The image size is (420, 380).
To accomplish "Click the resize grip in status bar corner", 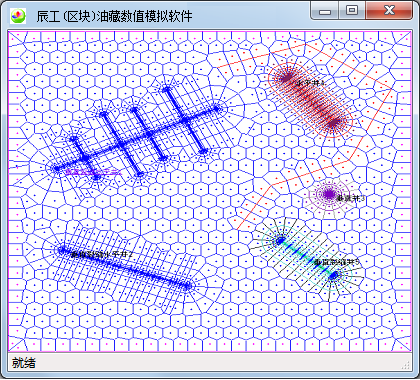I will click(x=406, y=365).
